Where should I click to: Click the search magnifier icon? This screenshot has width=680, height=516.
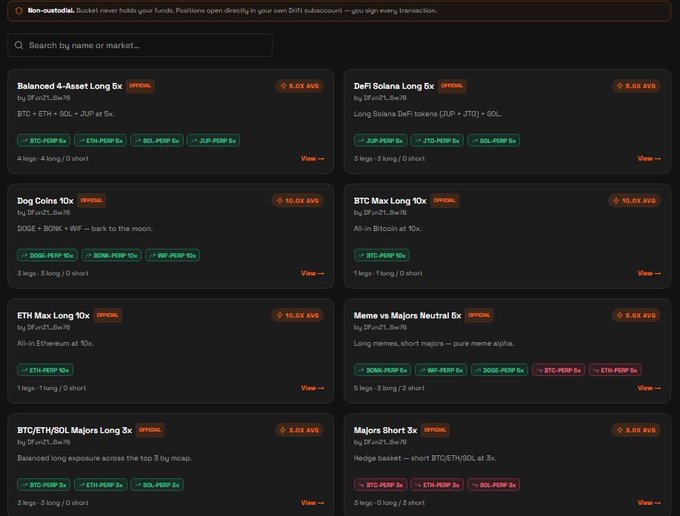pos(19,45)
